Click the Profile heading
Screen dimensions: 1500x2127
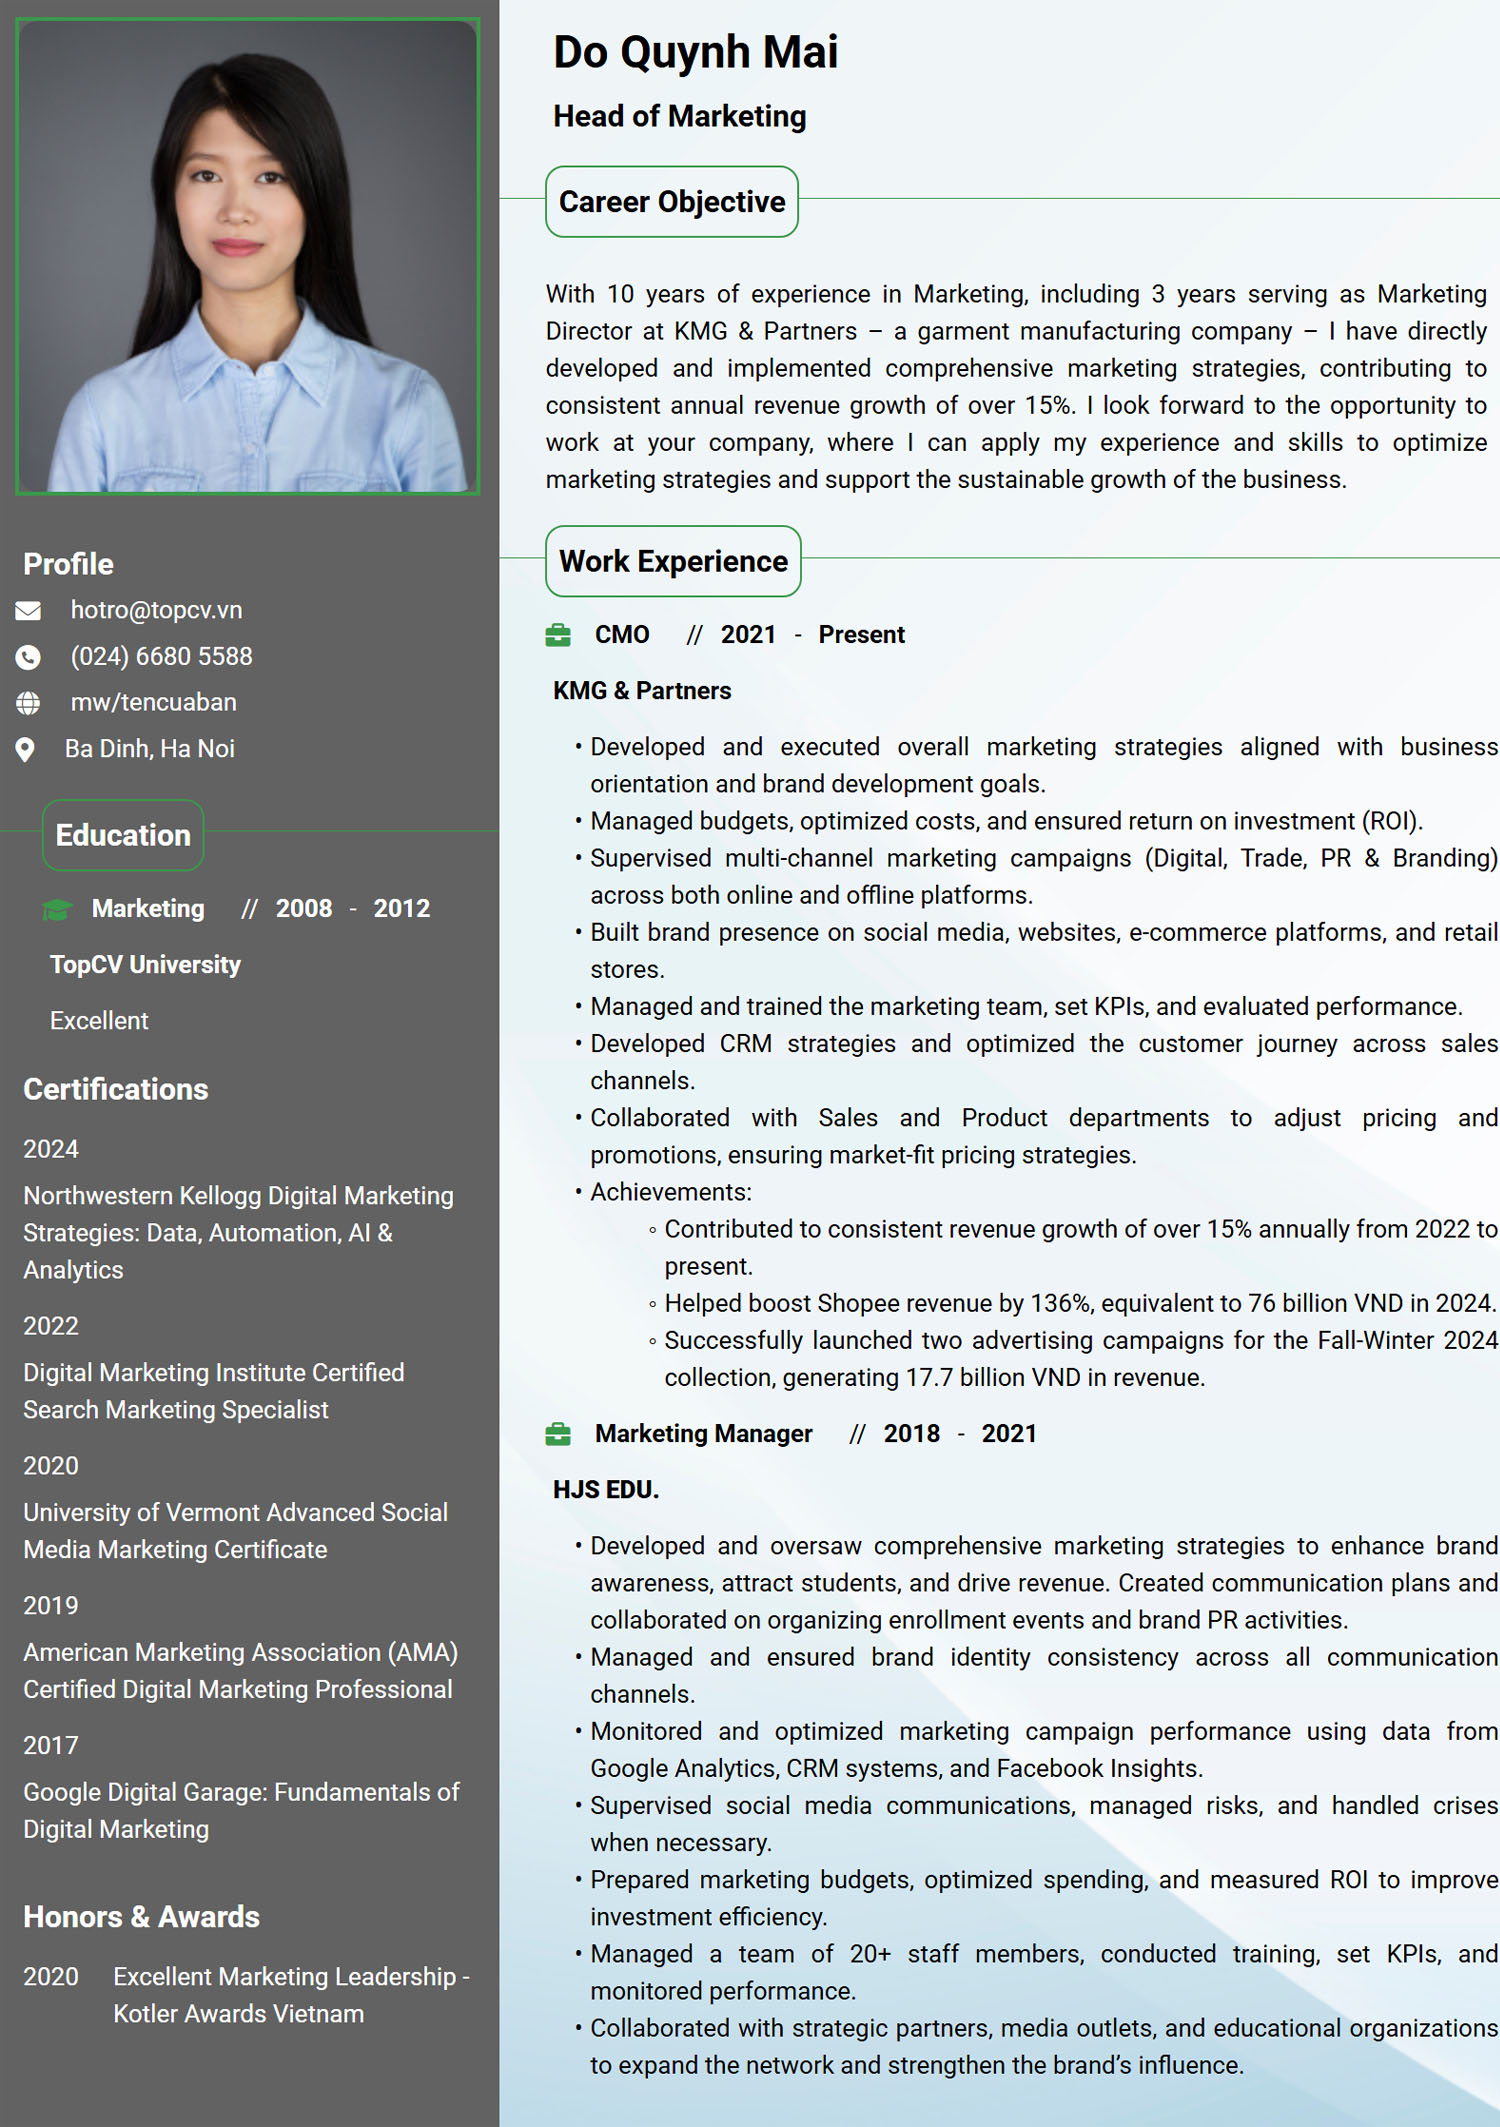pyautogui.click(x=68, y=564)
